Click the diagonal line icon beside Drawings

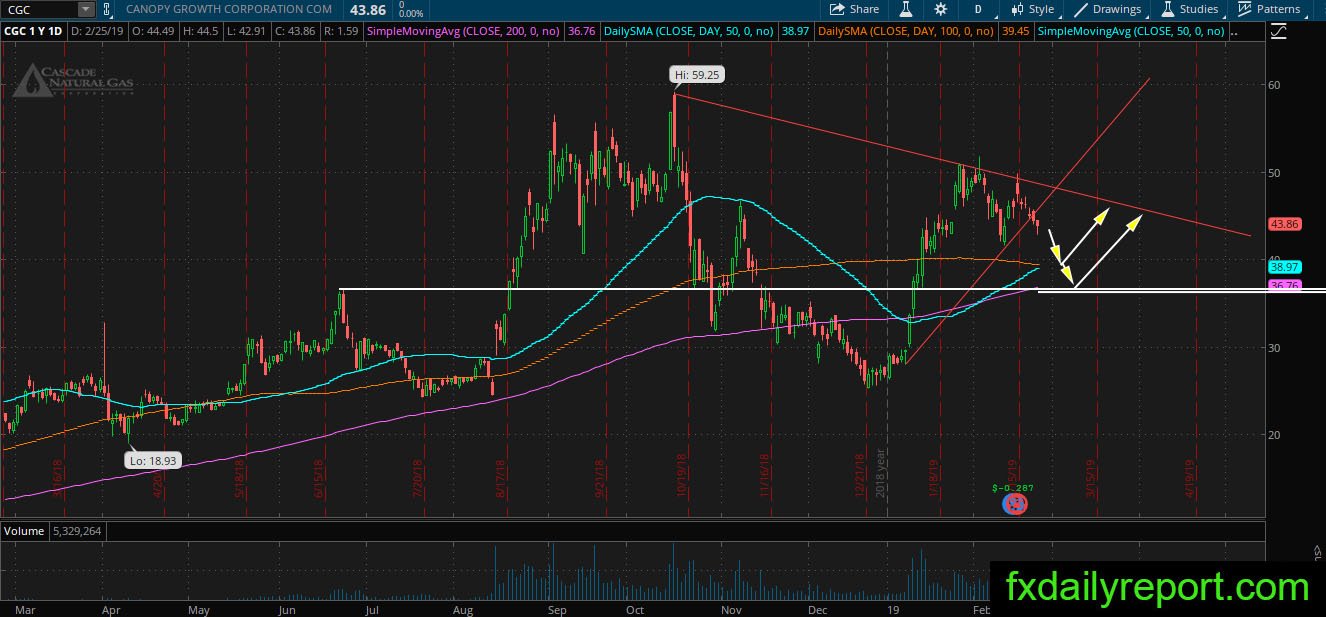point(1081,9)
